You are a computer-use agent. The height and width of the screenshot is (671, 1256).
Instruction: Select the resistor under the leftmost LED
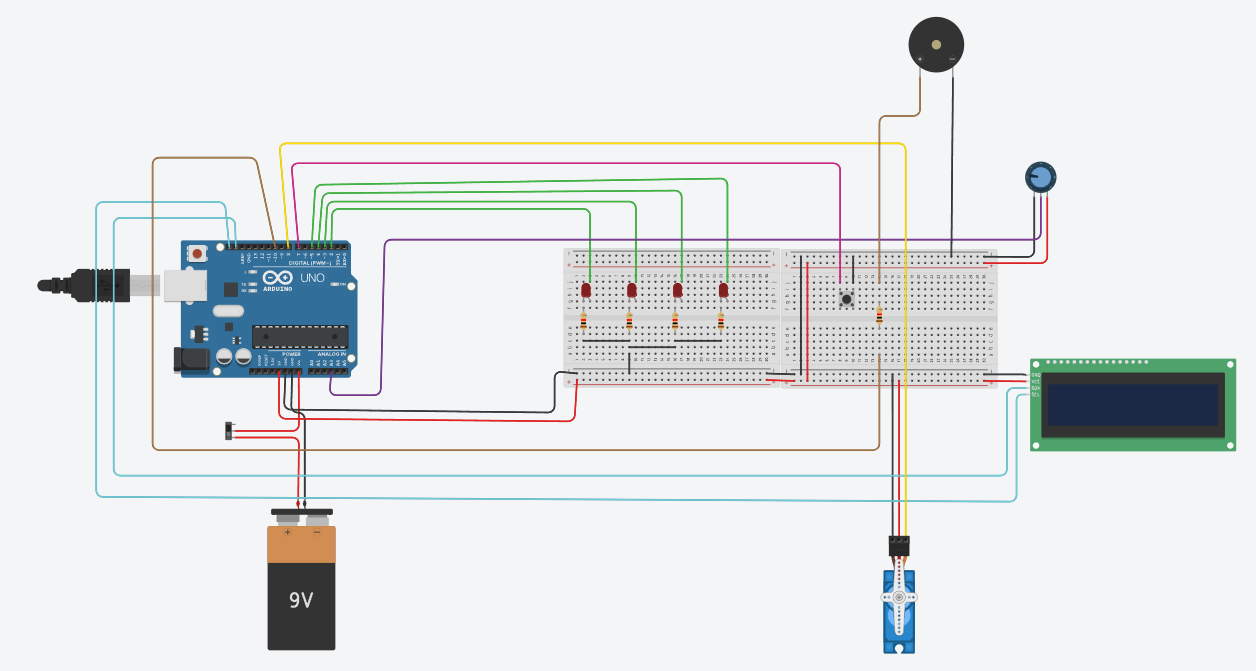(x=584, y=321)
